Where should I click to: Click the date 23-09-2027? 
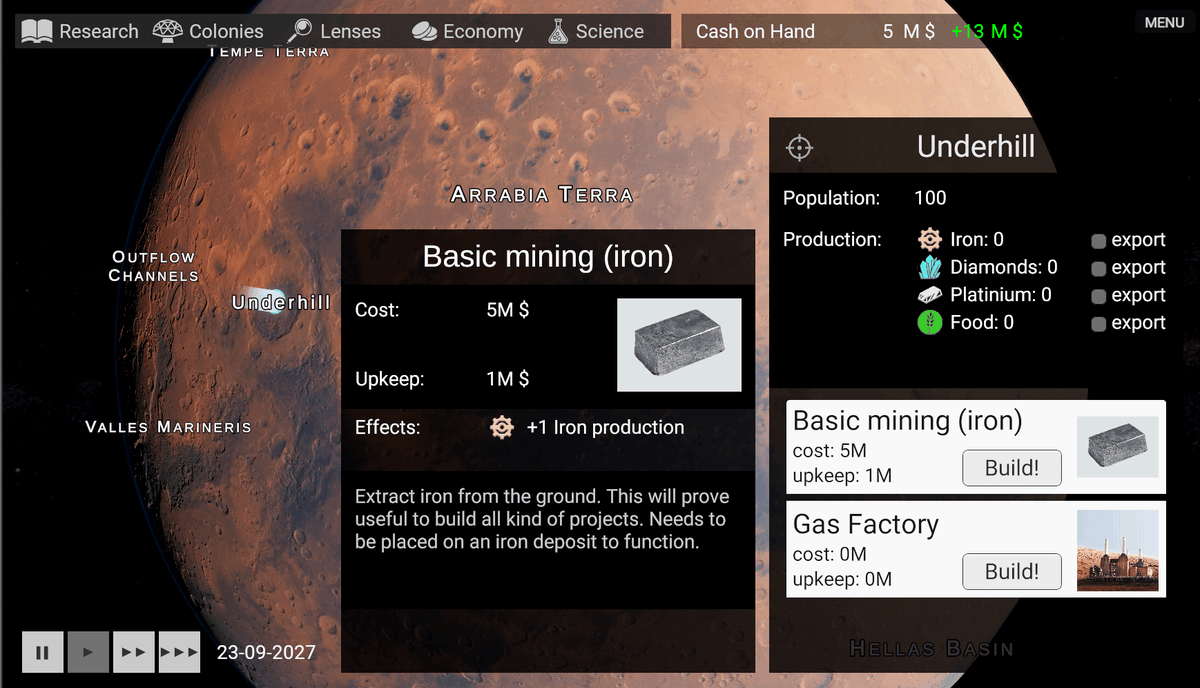pyautogui.click(x=266, y=653)
